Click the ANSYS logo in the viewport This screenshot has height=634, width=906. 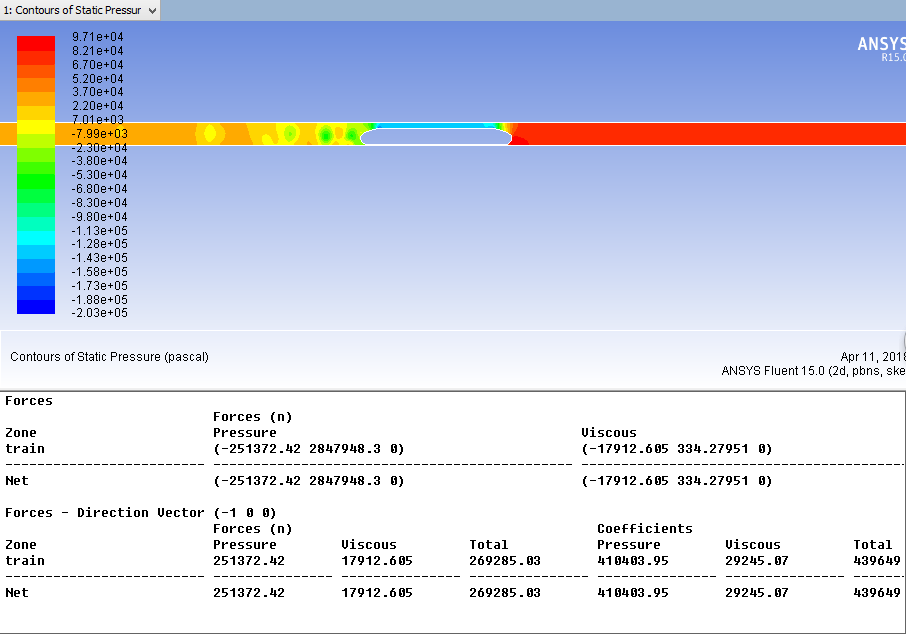pyautogui.click(x=880, y=45)
